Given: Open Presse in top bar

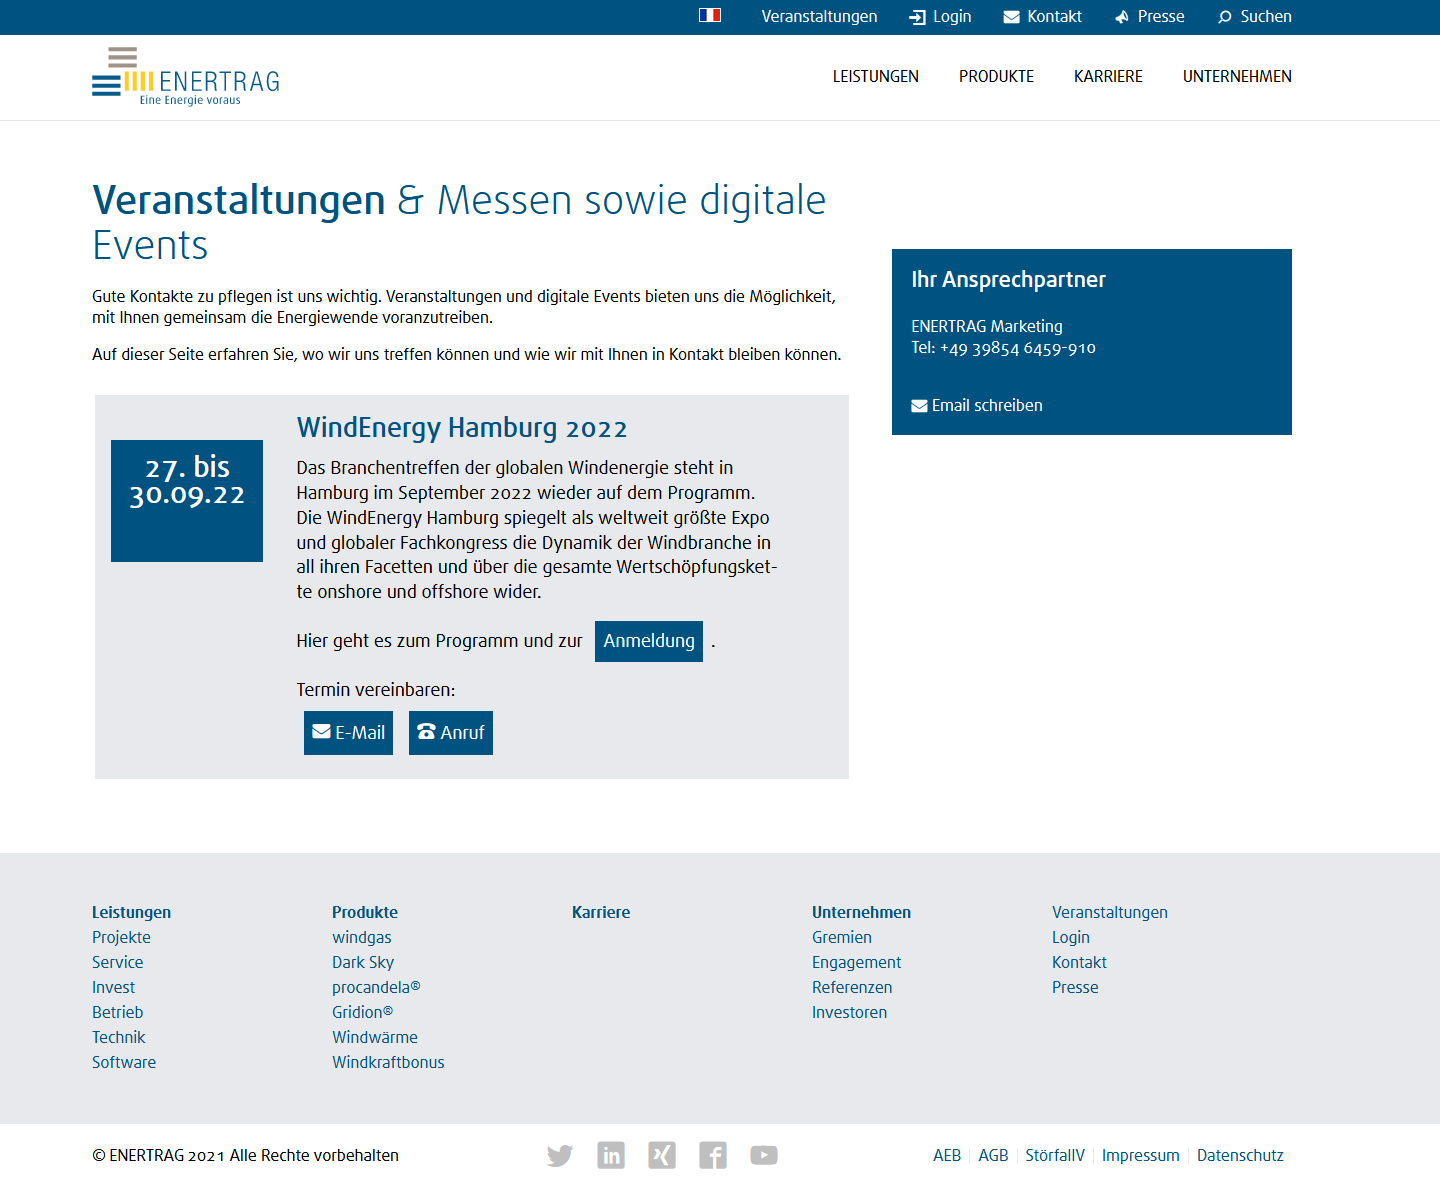Looking at the screenshot, I should point(1150,16).
